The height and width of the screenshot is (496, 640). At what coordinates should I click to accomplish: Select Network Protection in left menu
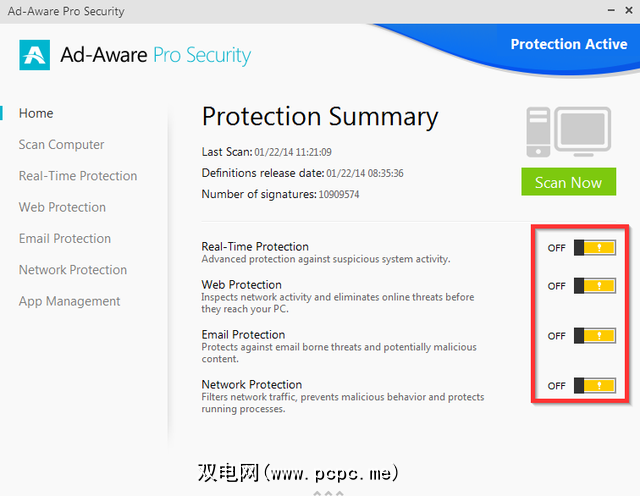tap(73, 270)
